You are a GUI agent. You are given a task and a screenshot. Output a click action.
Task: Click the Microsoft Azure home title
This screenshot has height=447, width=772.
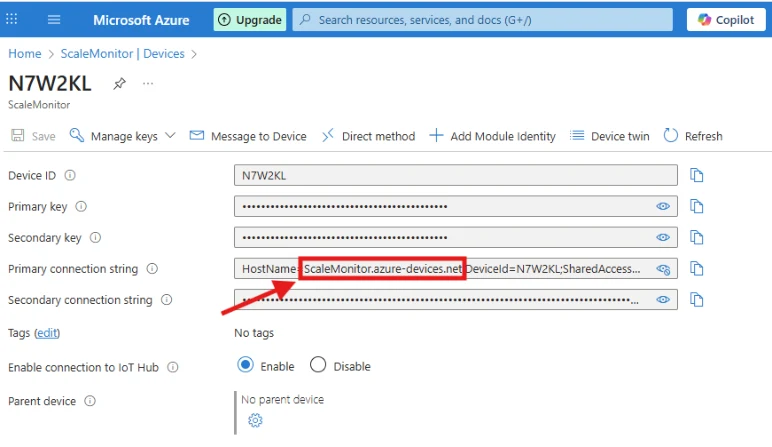point(141,20)
